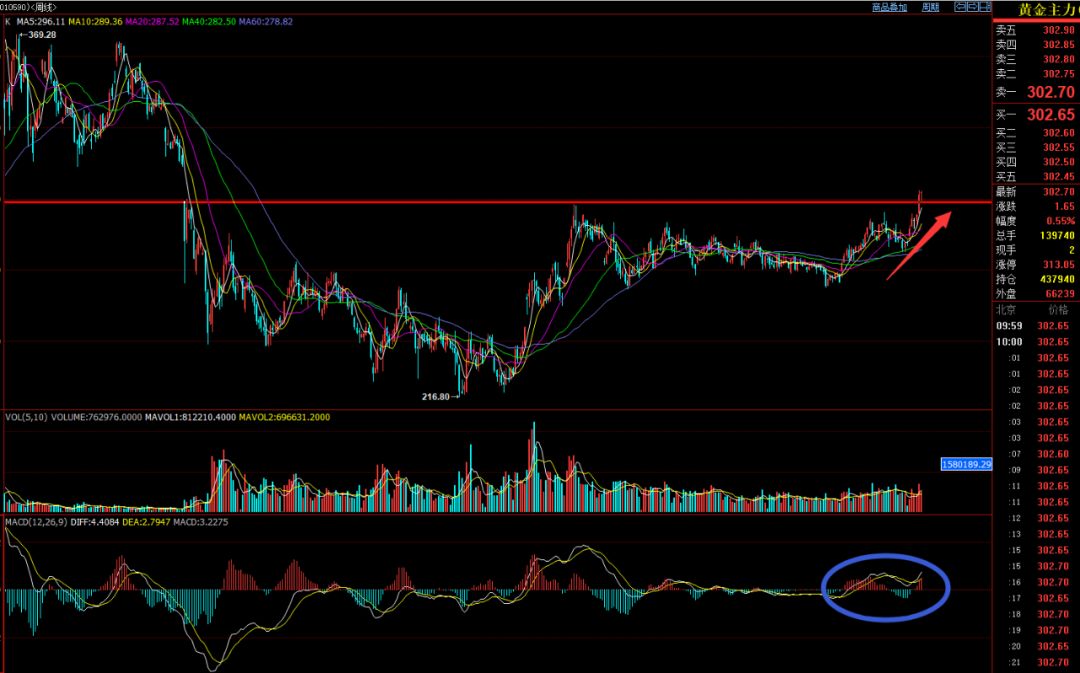Select the MA5 indicator label
The height and width of the screenshot is (673, 1080).
coord(41,21)
